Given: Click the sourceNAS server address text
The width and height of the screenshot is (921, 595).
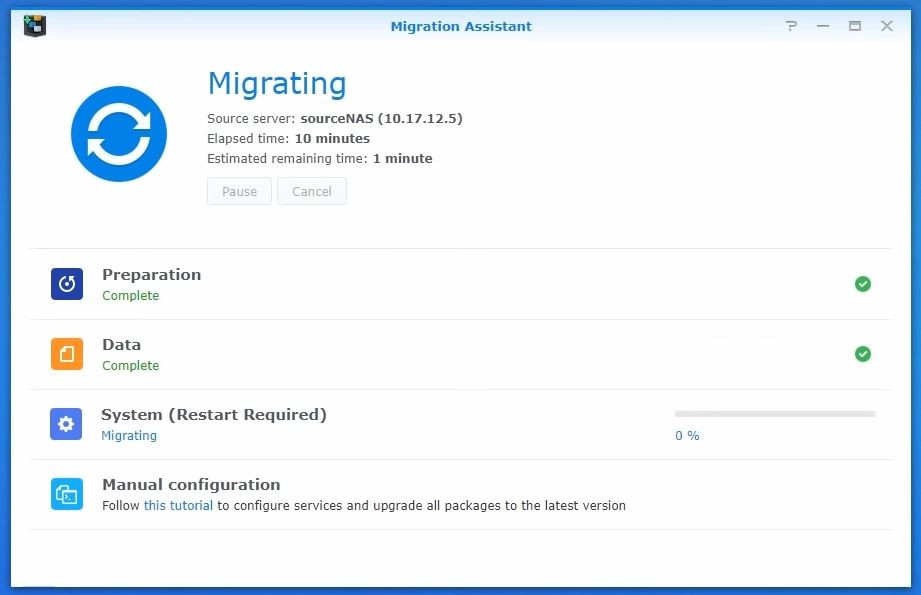Looking at the screenshot, I should point(382,118).
